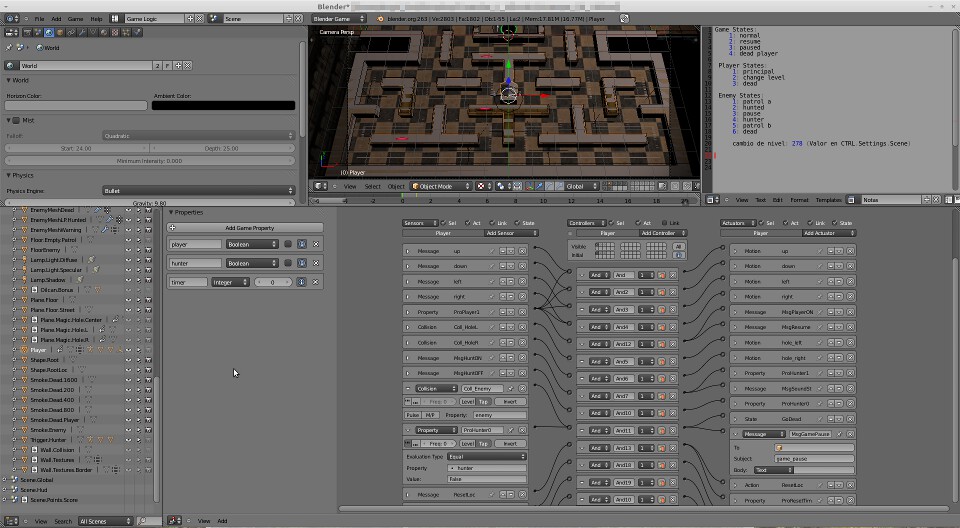Remove the Message up sensor
This screenshot has width=960, height=528.
(522, 251)
